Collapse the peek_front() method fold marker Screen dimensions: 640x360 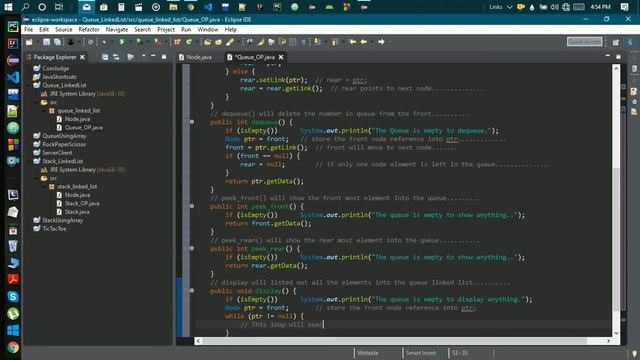click(192, 206)
